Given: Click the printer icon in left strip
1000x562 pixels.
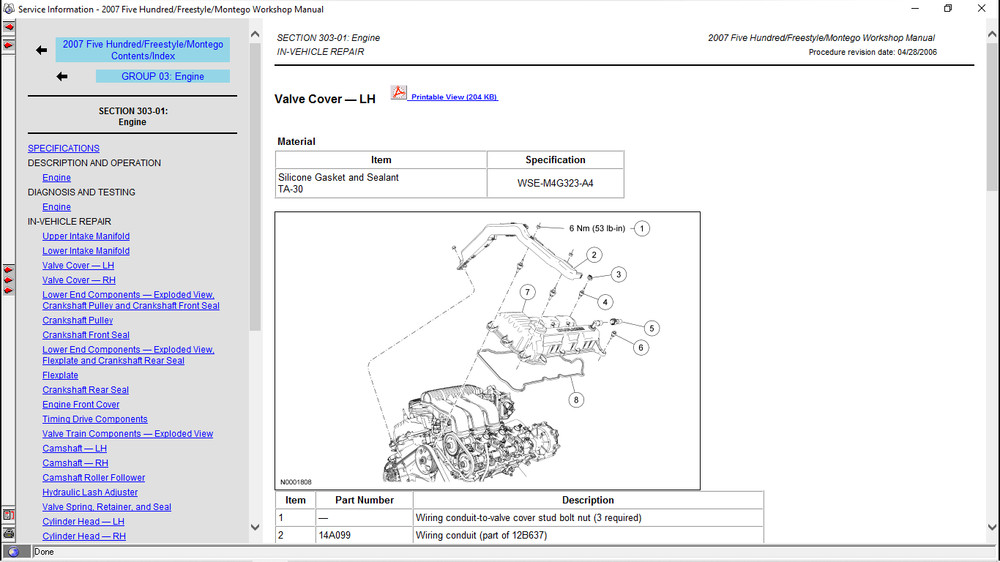Looking at the screenshot, I should click(8, 533).
